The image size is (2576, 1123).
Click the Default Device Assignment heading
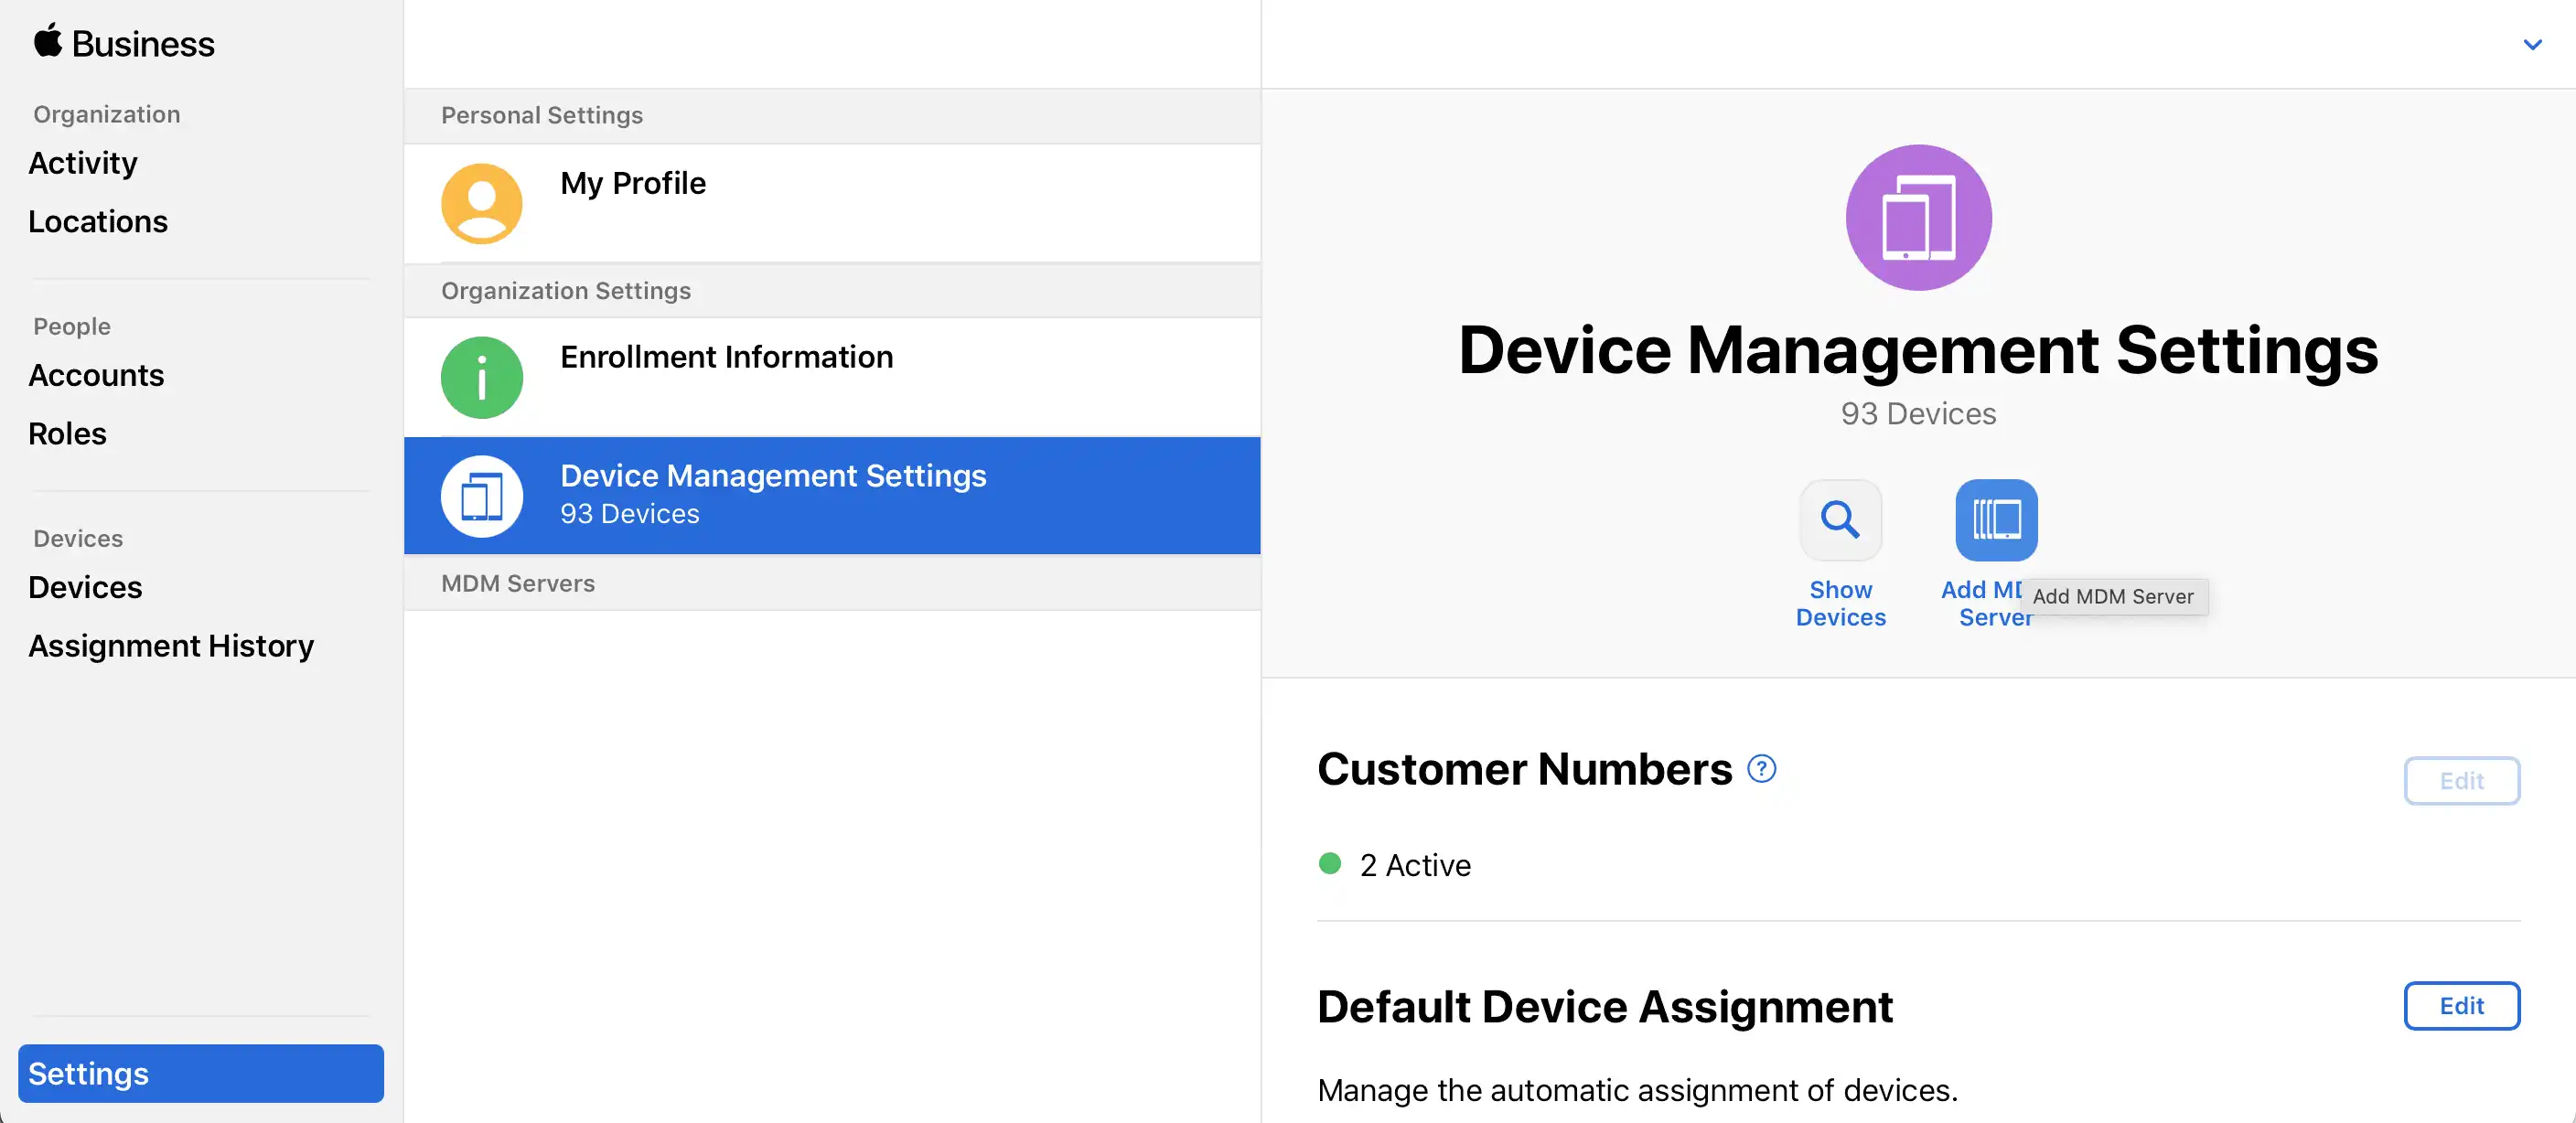1605,1006
